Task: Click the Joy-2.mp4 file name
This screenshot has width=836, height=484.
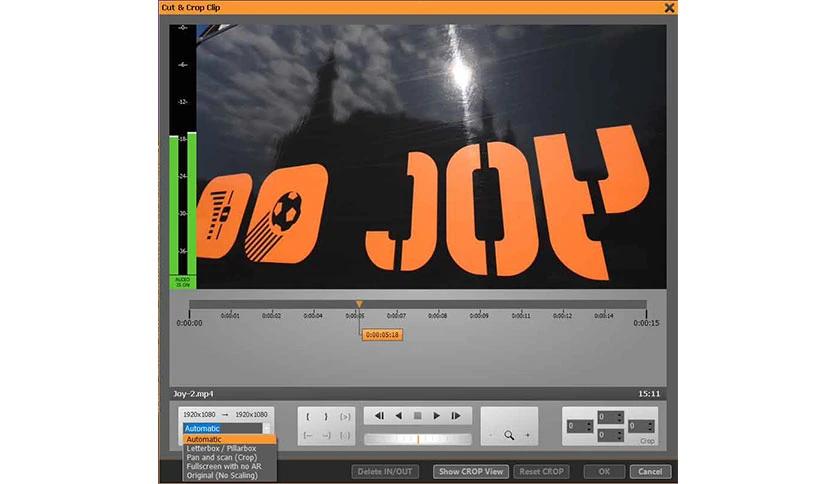Action: point(193,394)
